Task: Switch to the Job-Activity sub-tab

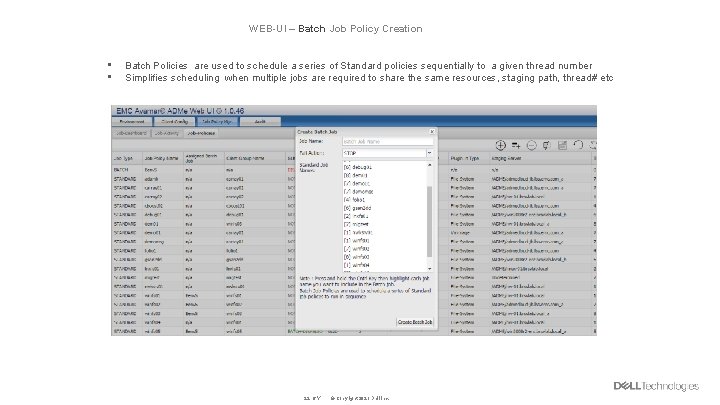Action: (x=167, y=133)
